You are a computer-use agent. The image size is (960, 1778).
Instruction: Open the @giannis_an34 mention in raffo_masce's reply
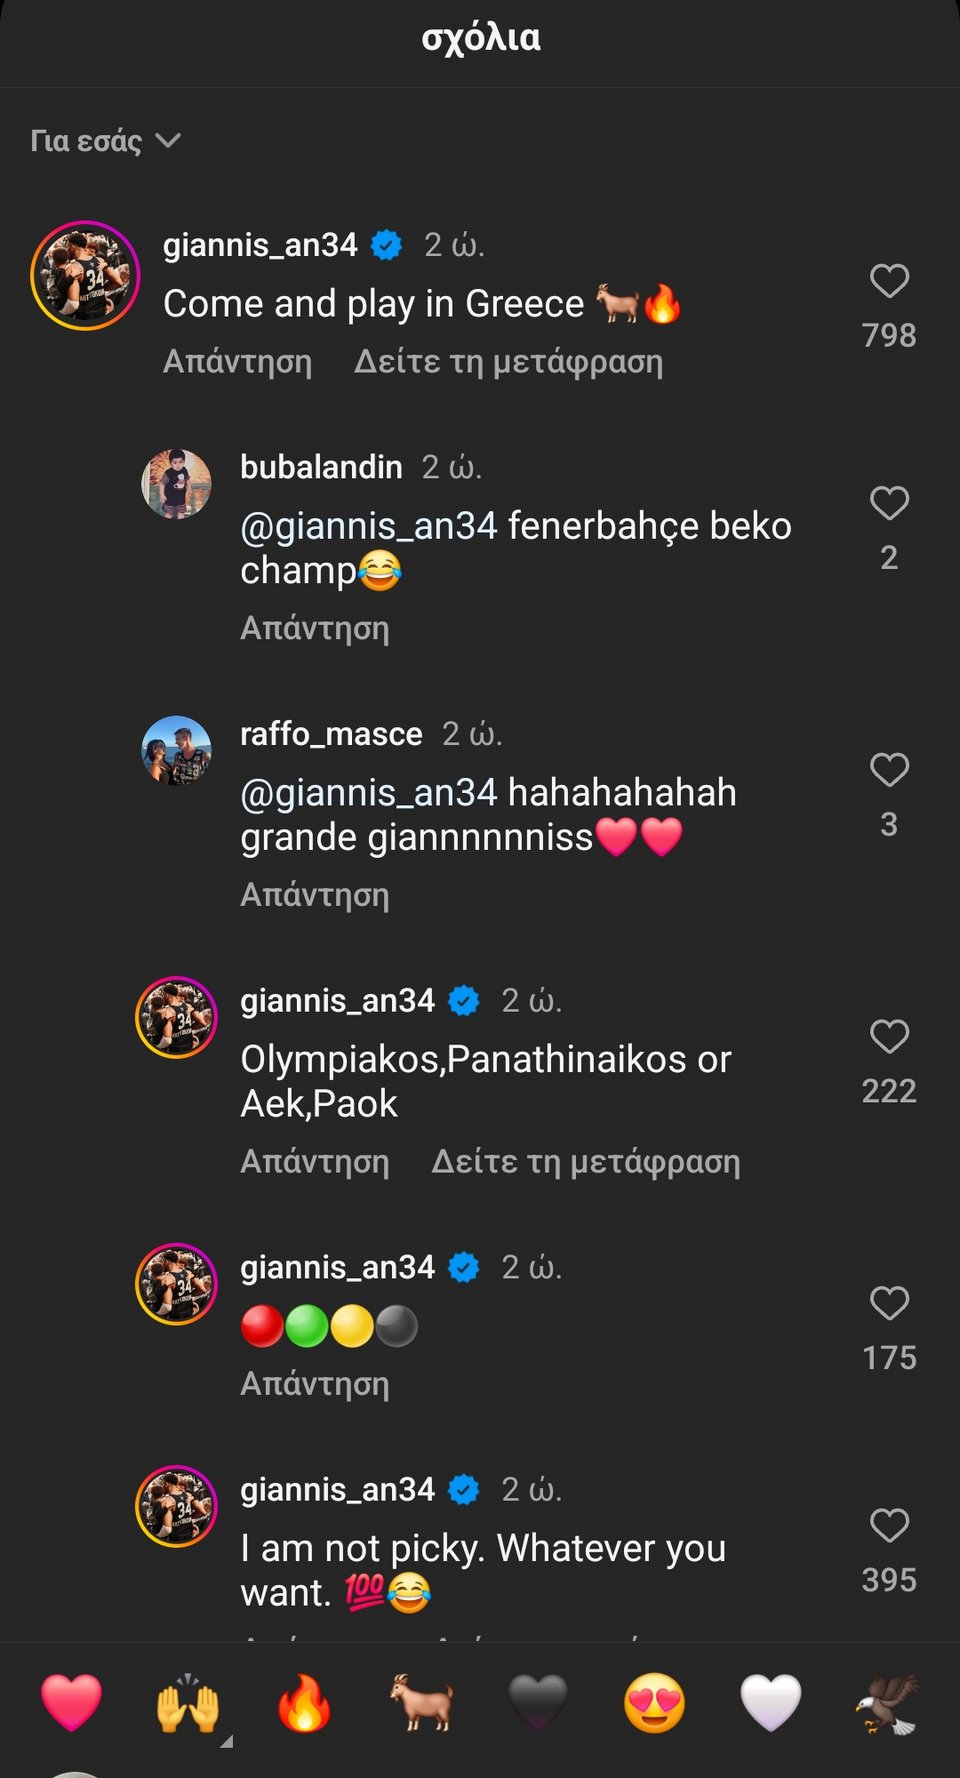[368, 793]
